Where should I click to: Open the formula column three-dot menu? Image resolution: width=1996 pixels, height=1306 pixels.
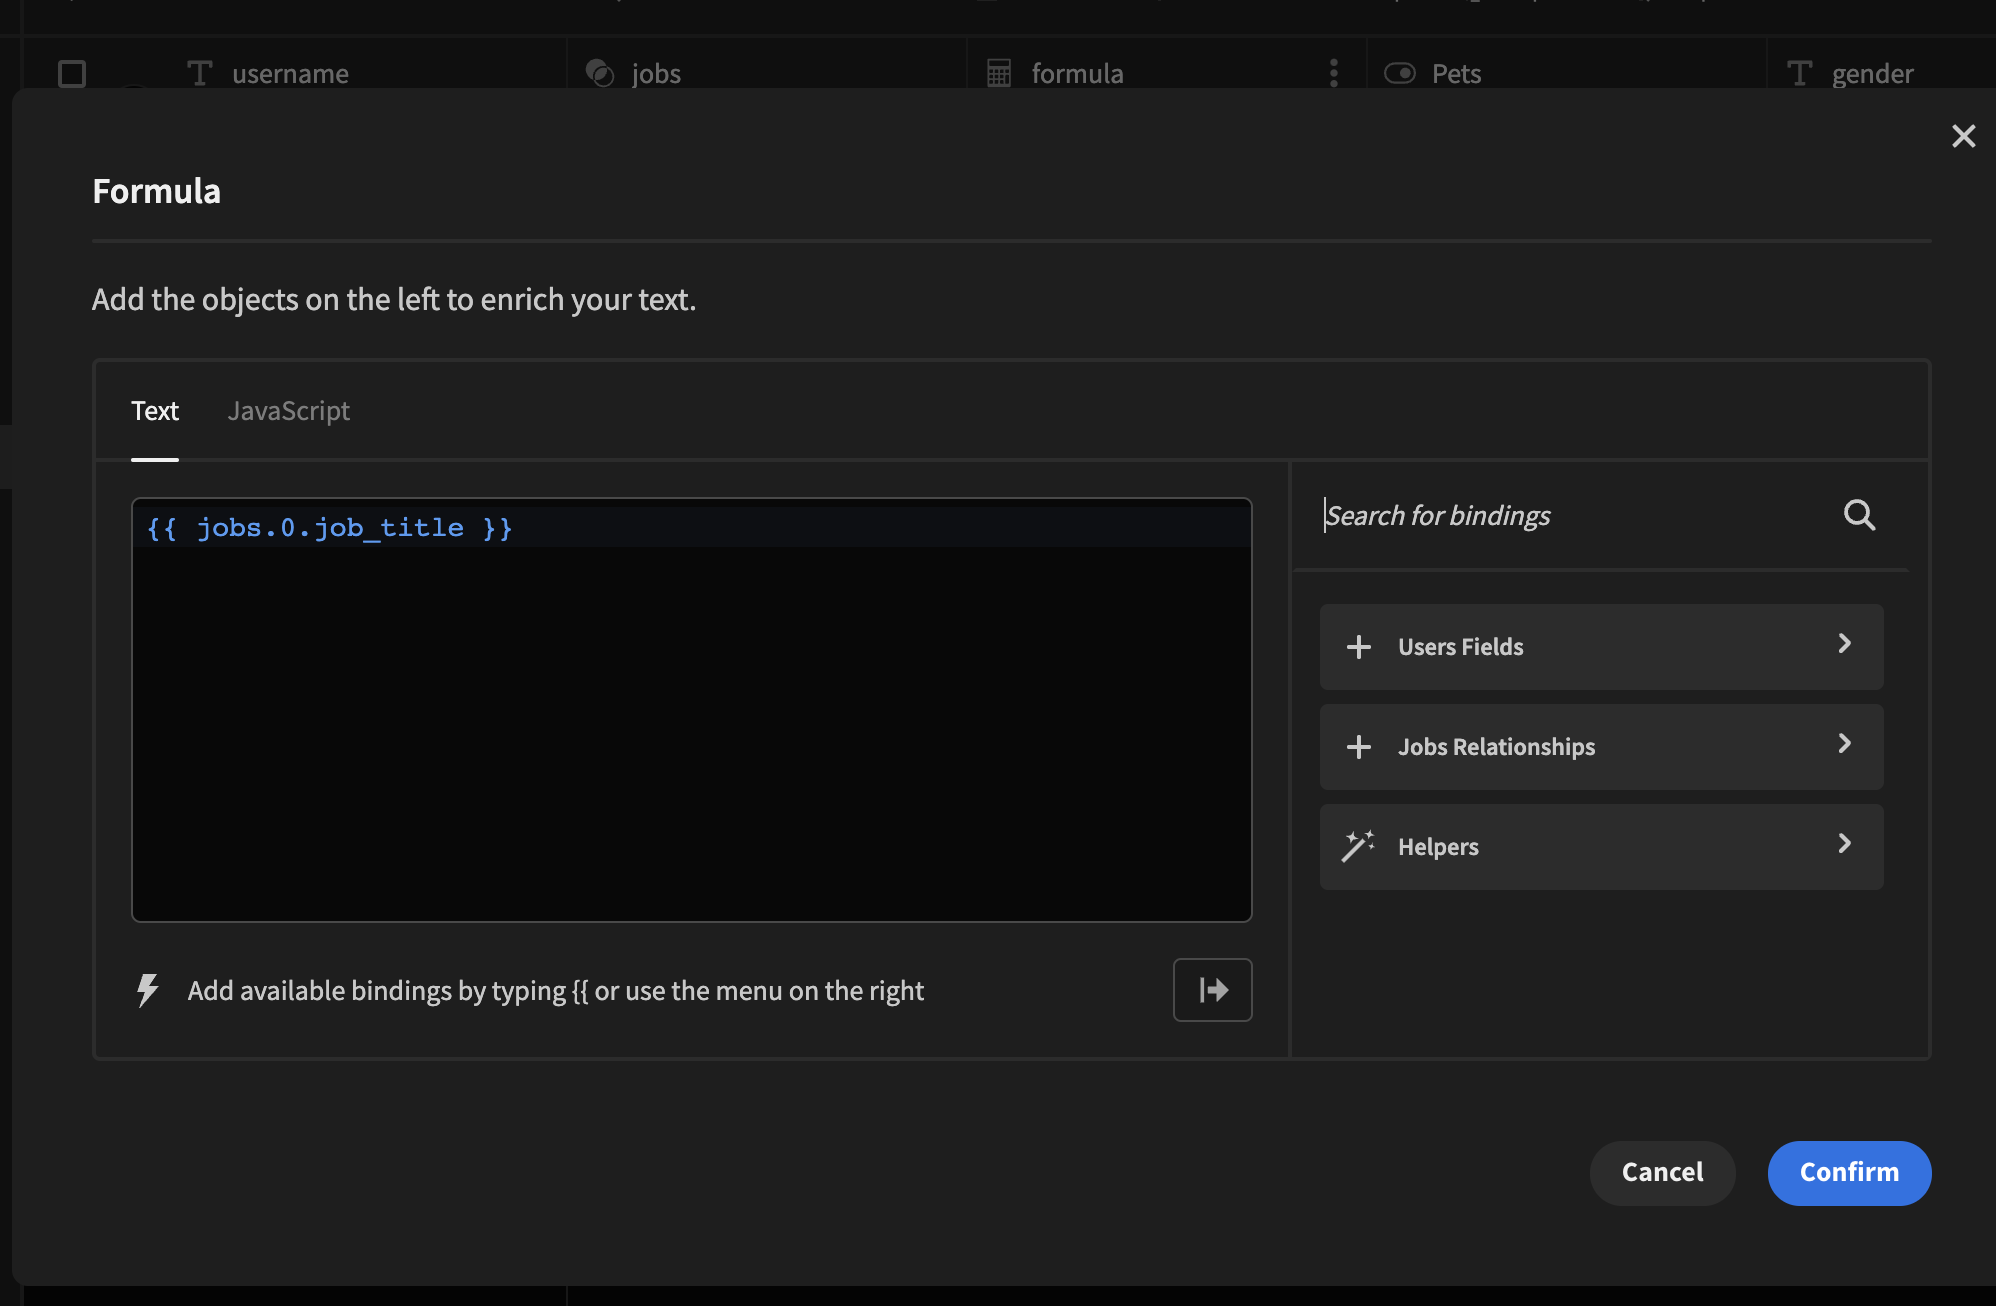pyautogui.click(x=1333, y=73)
